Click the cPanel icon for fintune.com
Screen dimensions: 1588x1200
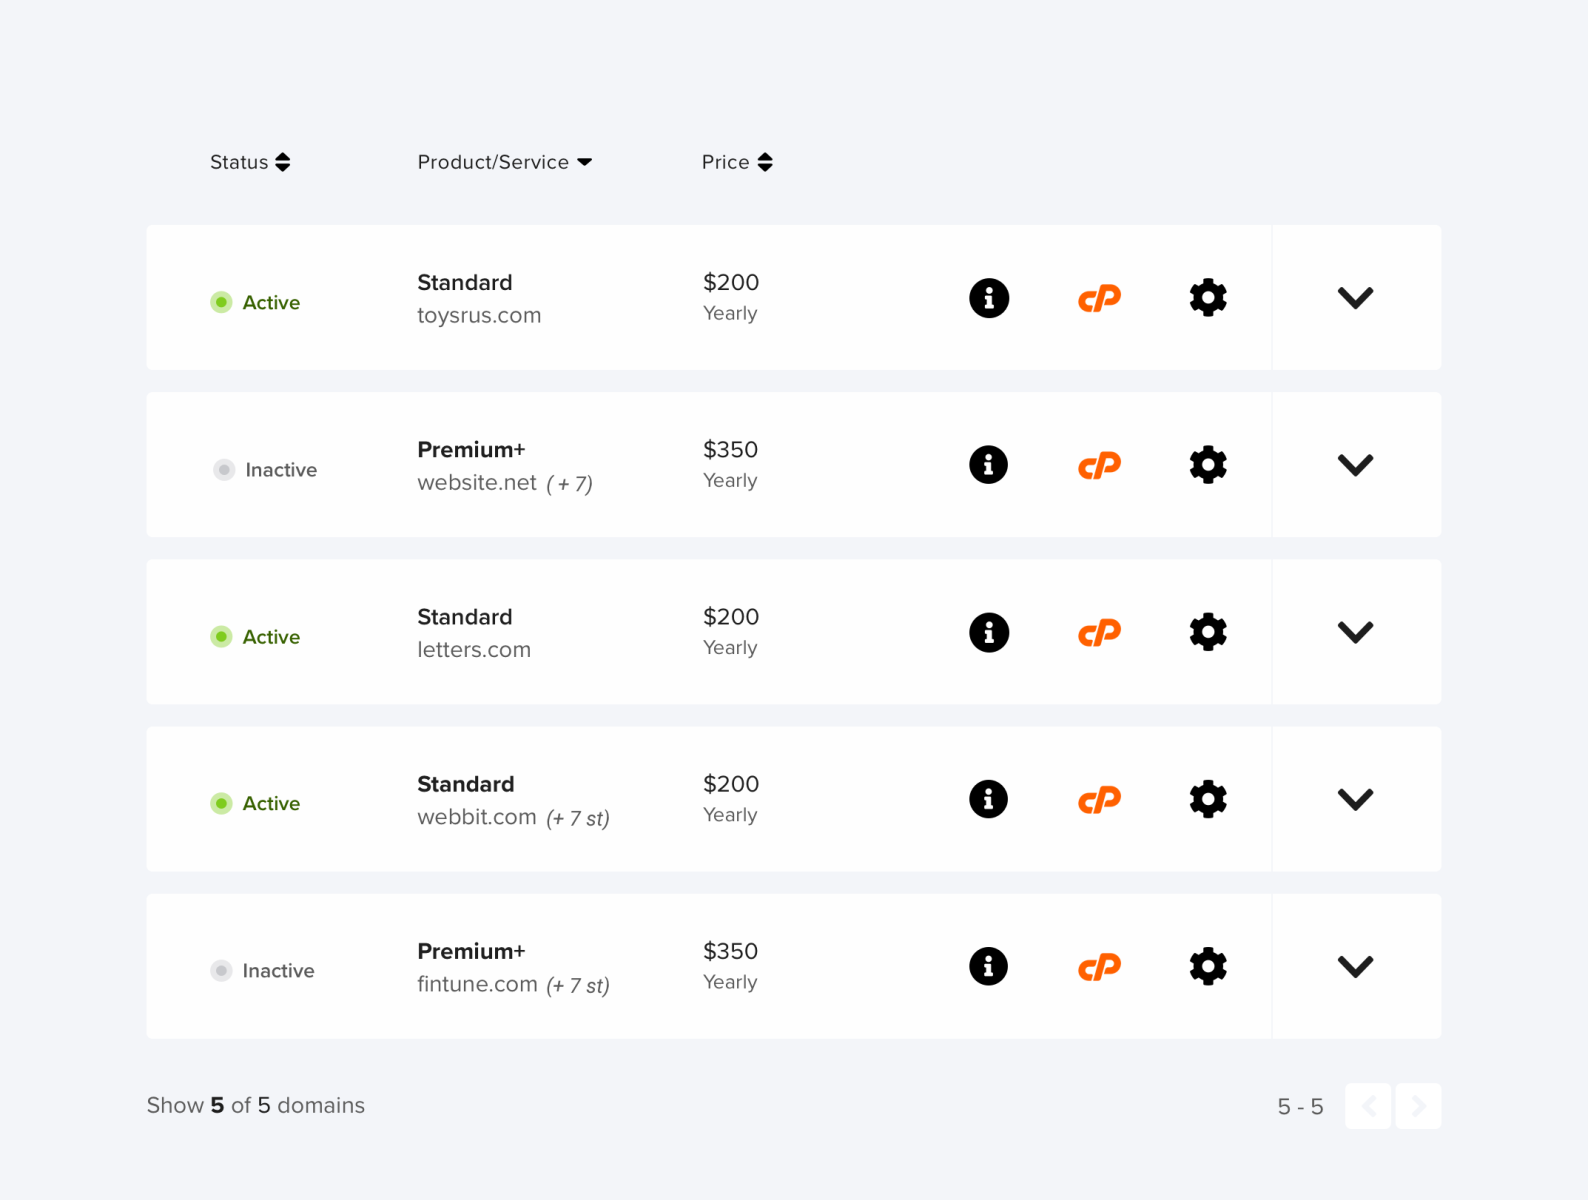(1099, 966)
